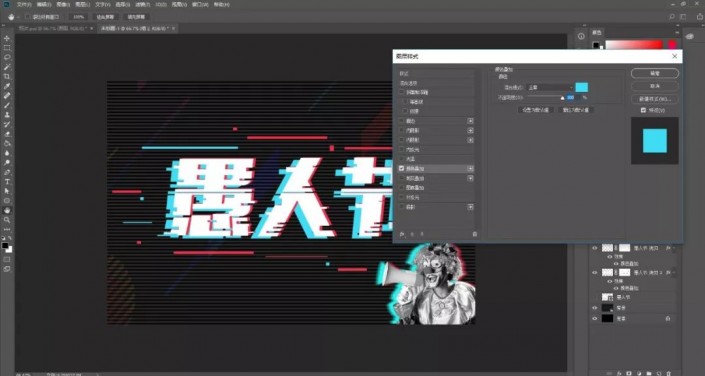Viewport: 705px width, 376px height.
Task: Select the Move tool
Action: (7, 39)
